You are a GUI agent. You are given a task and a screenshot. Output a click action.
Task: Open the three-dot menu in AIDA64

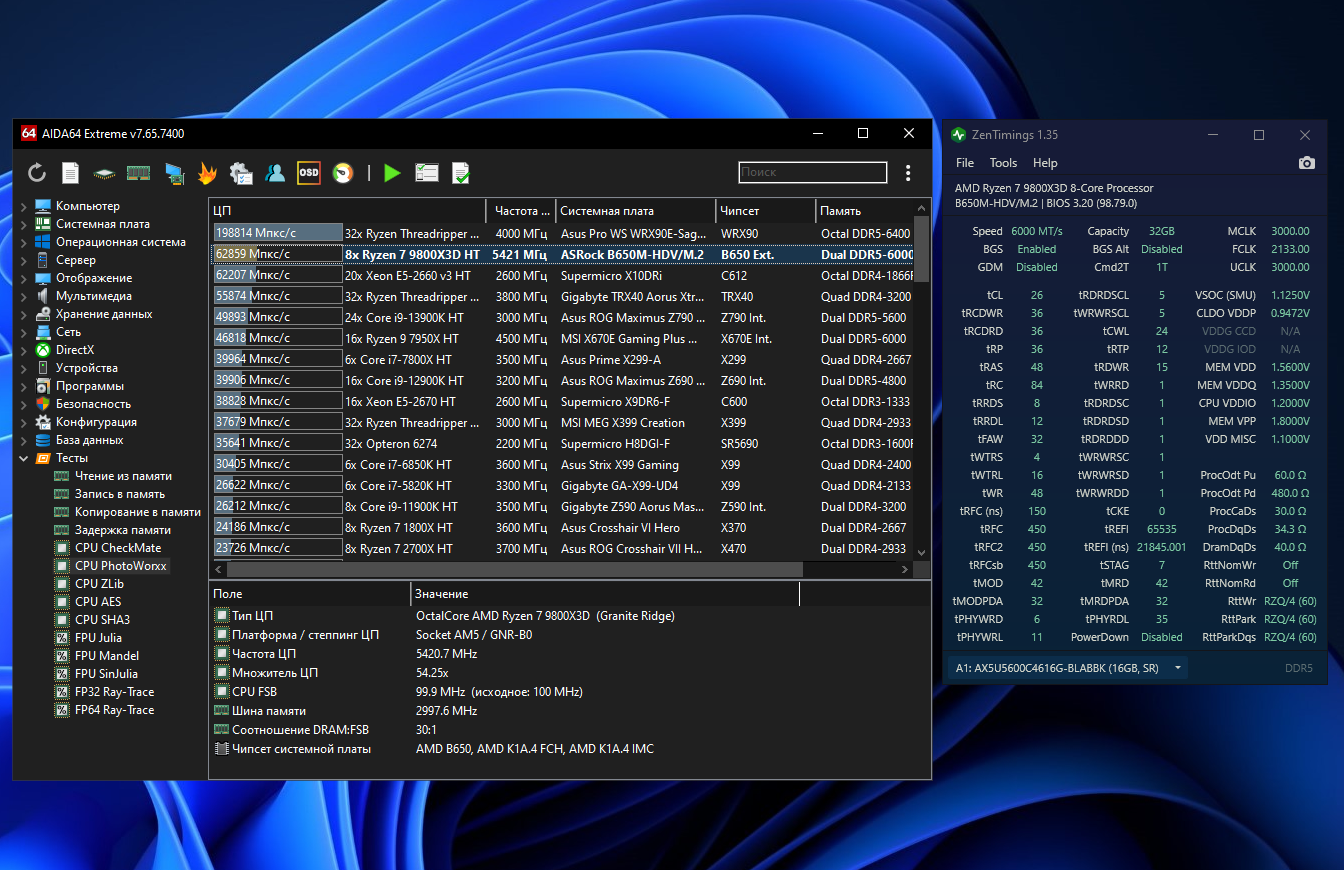tap(908, 173)
